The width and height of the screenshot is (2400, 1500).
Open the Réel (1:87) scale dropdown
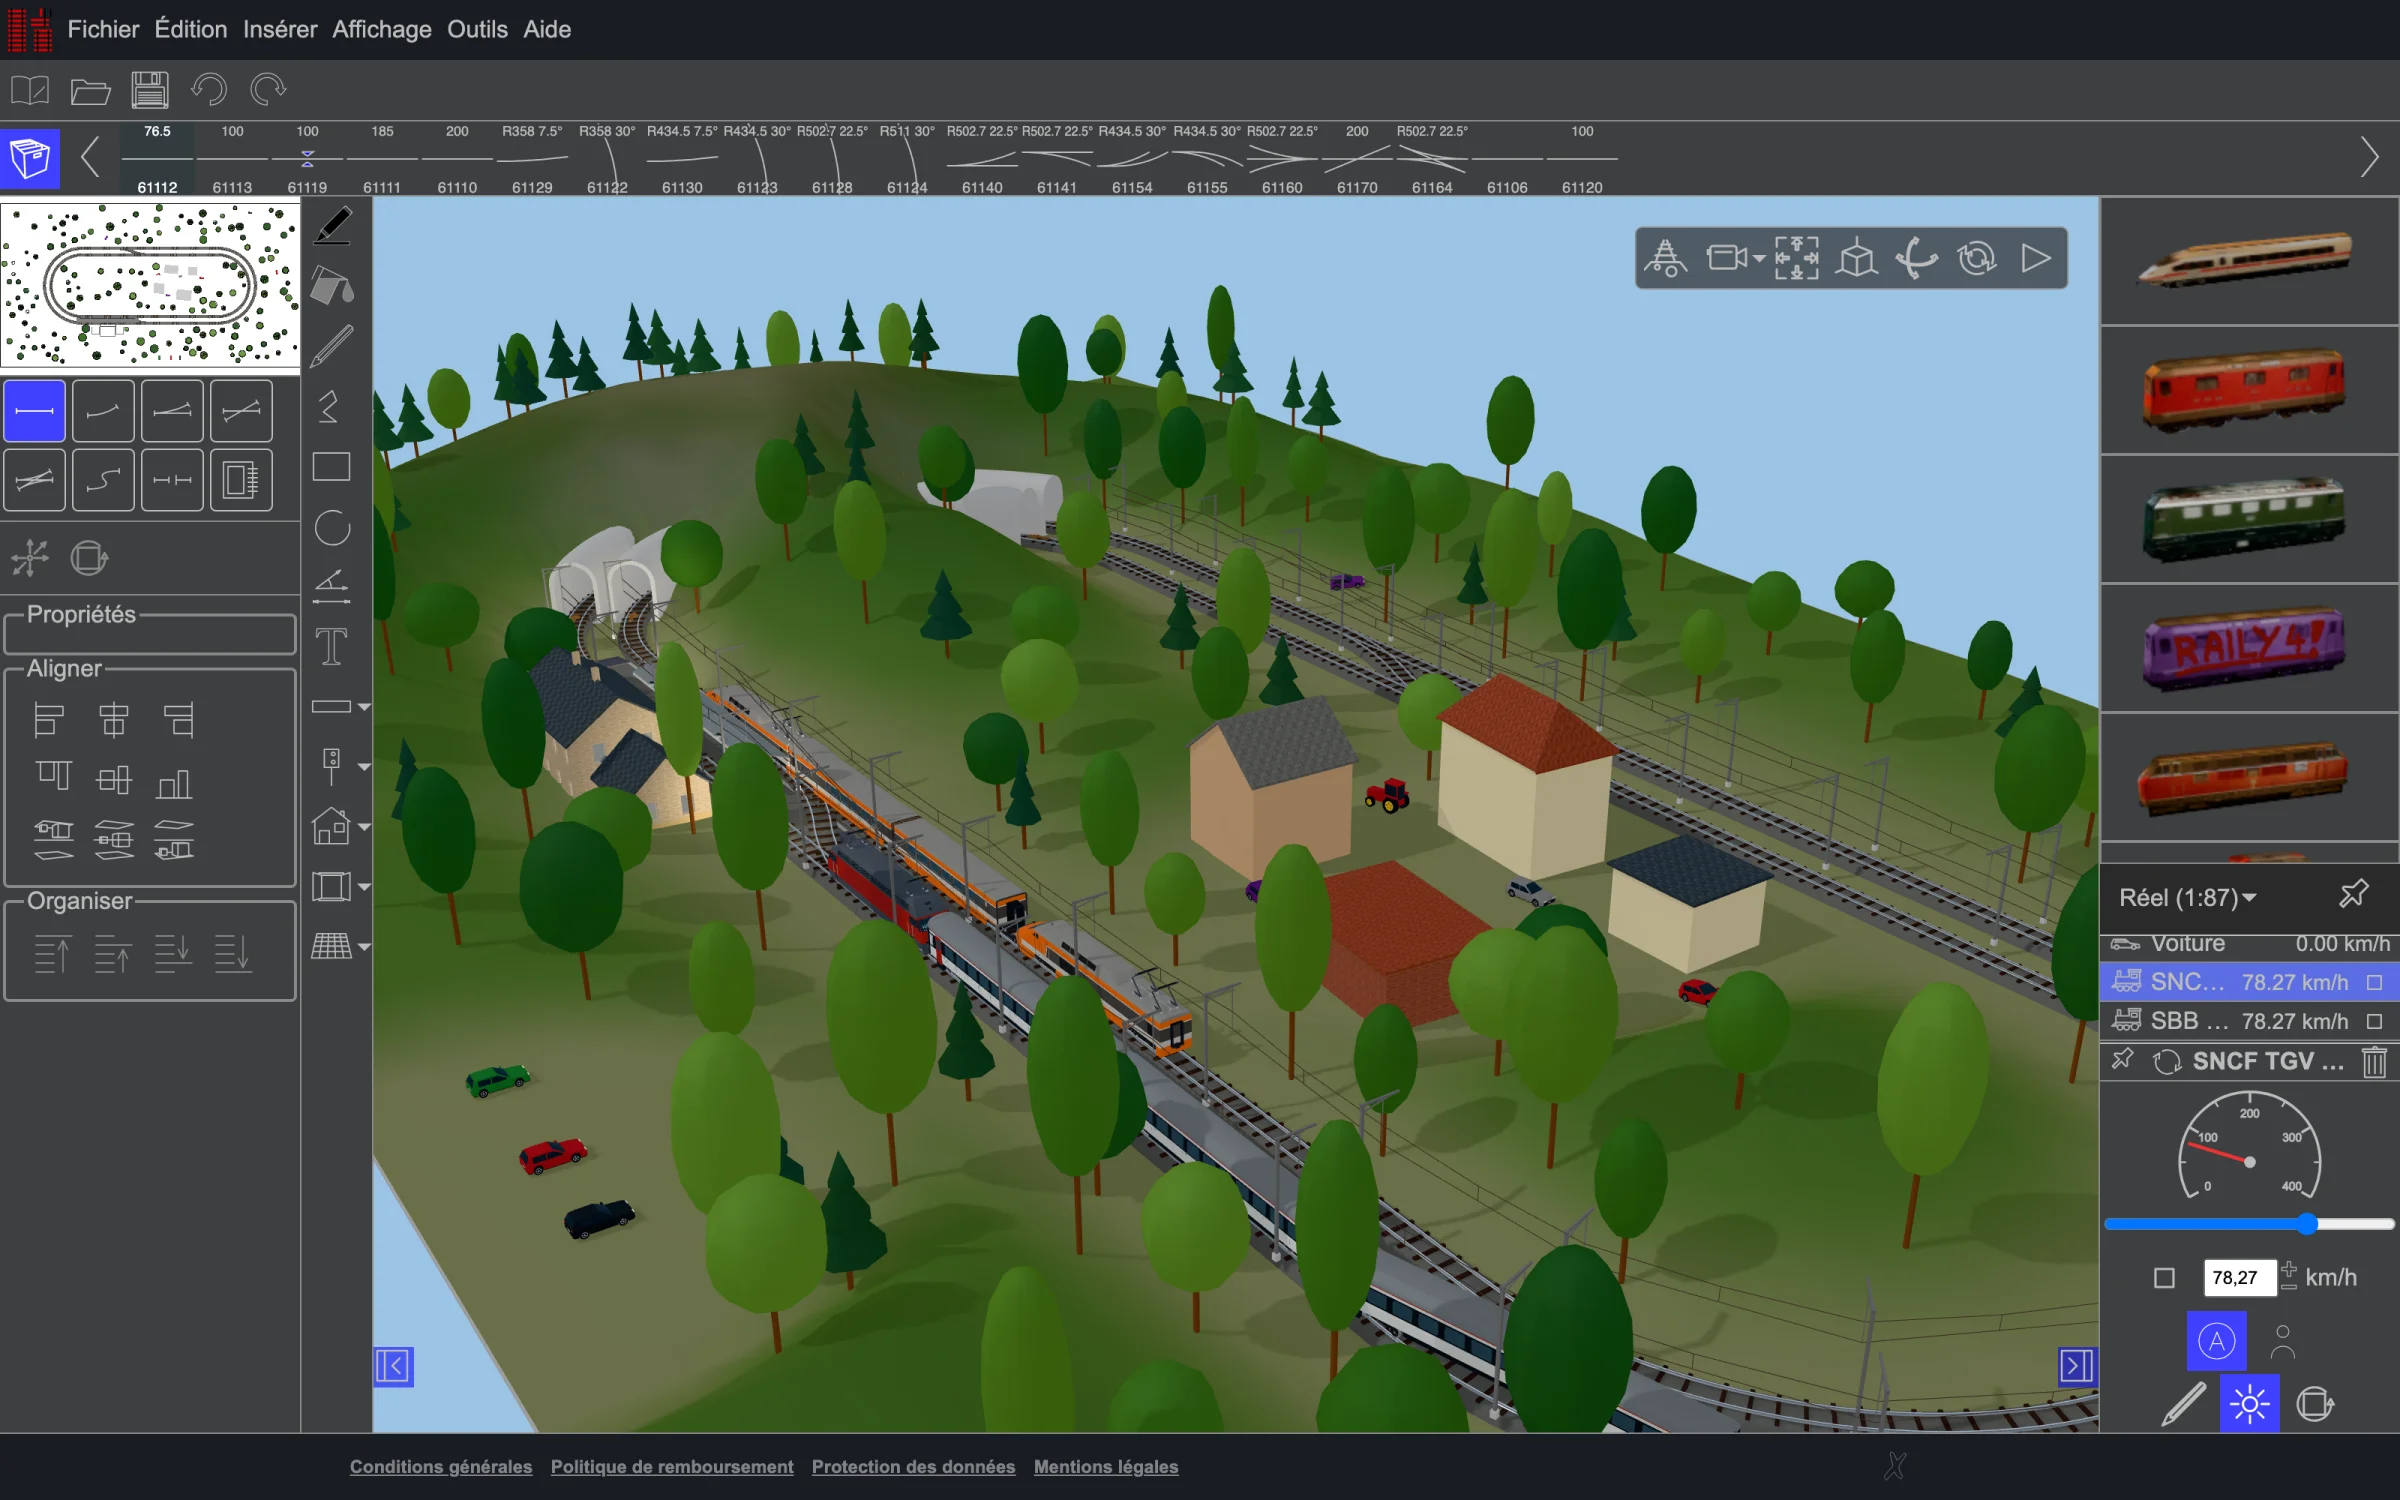(x=2187, y=897)
